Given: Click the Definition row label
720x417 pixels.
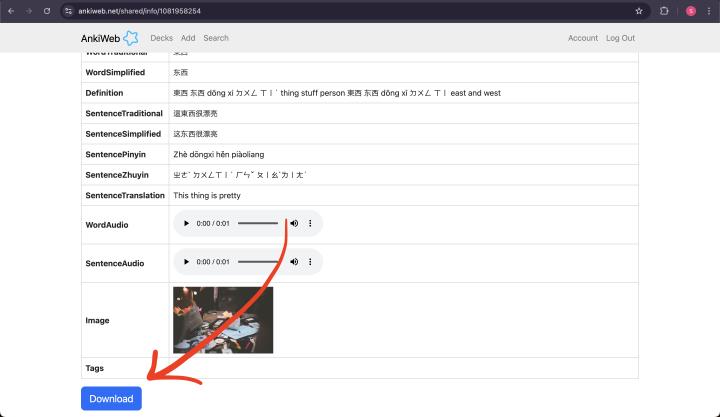Looking at the screenshot, I should (104, 93).
